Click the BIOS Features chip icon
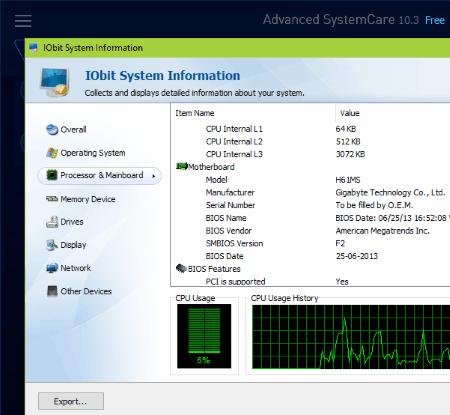450x415 pixels. (181, 268)
